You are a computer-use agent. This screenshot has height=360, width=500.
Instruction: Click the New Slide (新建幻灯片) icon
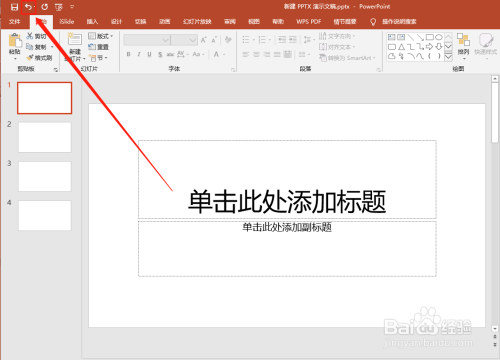click(x=75, y=40)
